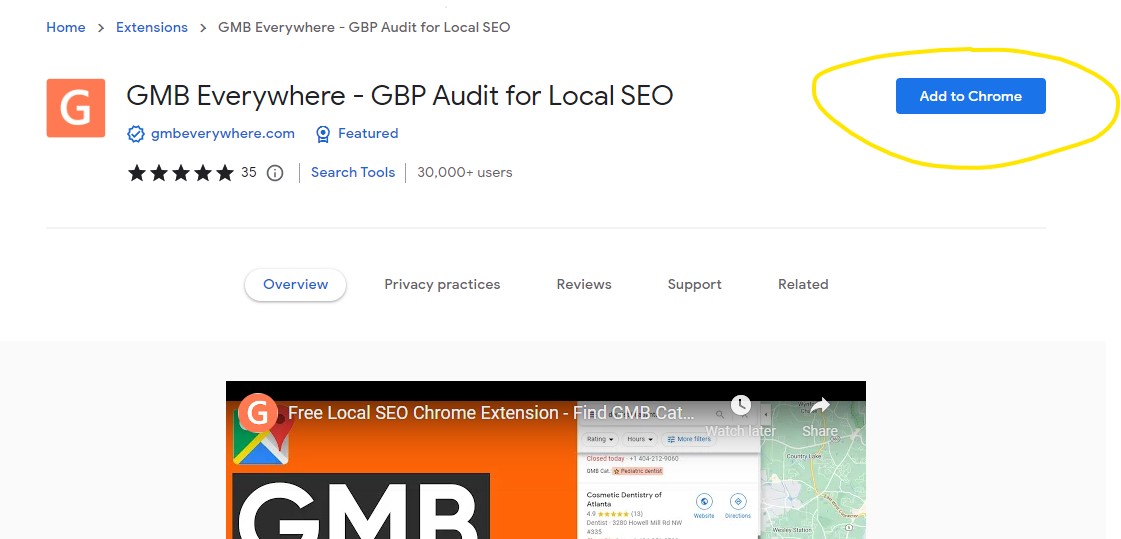Click the video channel avatar icon
The image size is (1121, 539).
[x=257, y=412]
